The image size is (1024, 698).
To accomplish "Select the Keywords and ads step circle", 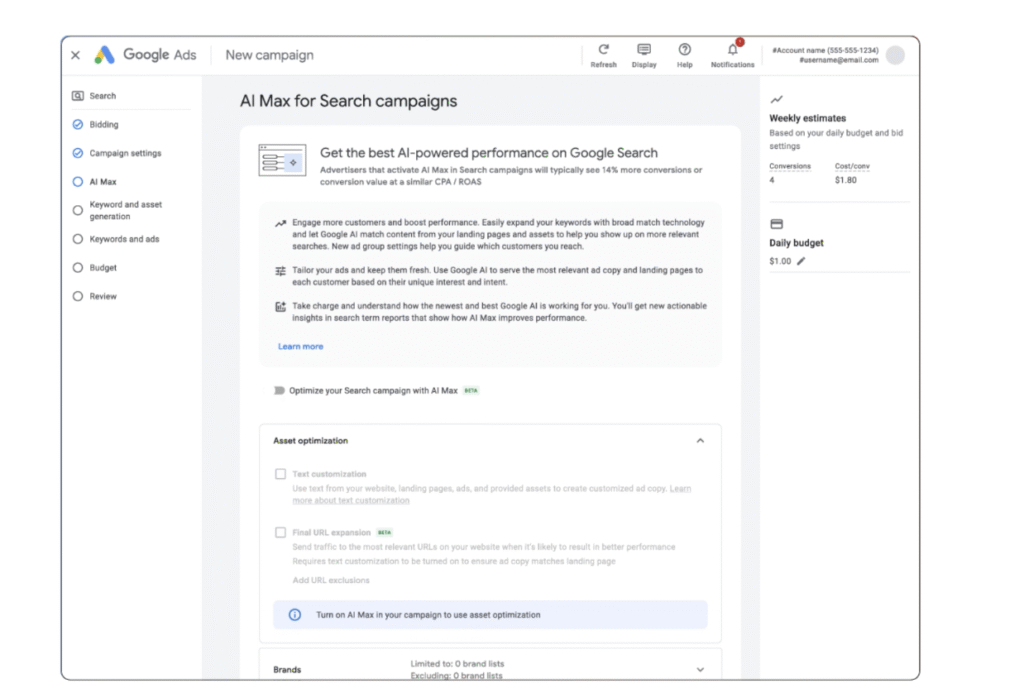I will tap(78, 239).
